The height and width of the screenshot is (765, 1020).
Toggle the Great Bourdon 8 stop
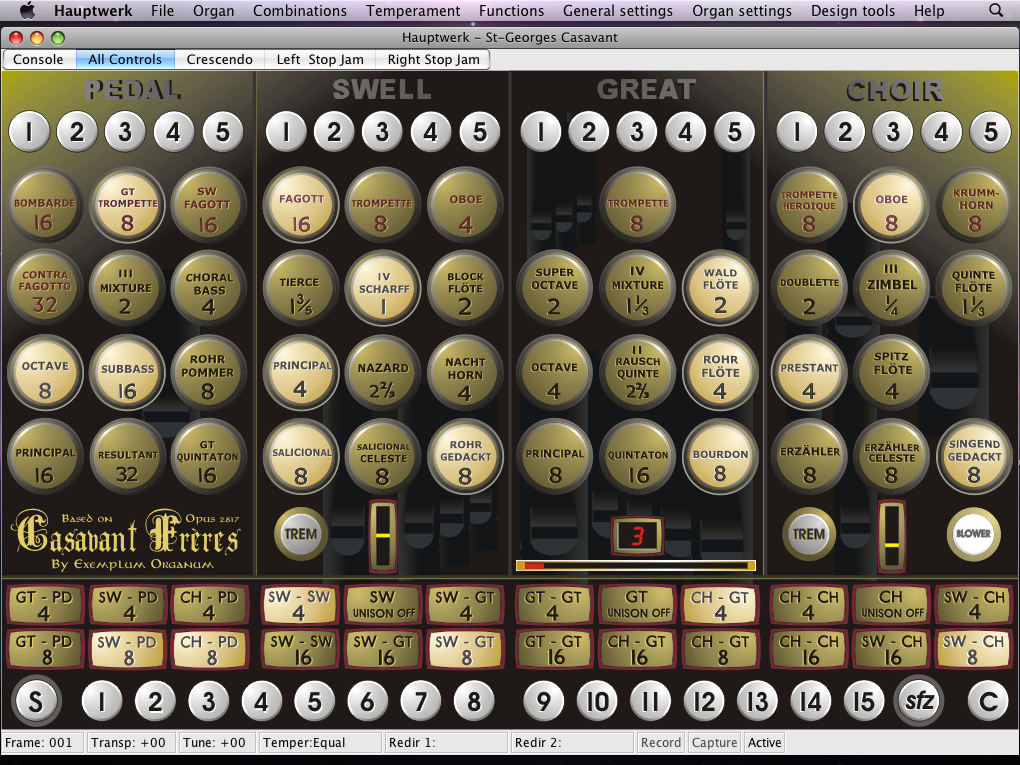point(720,457)
